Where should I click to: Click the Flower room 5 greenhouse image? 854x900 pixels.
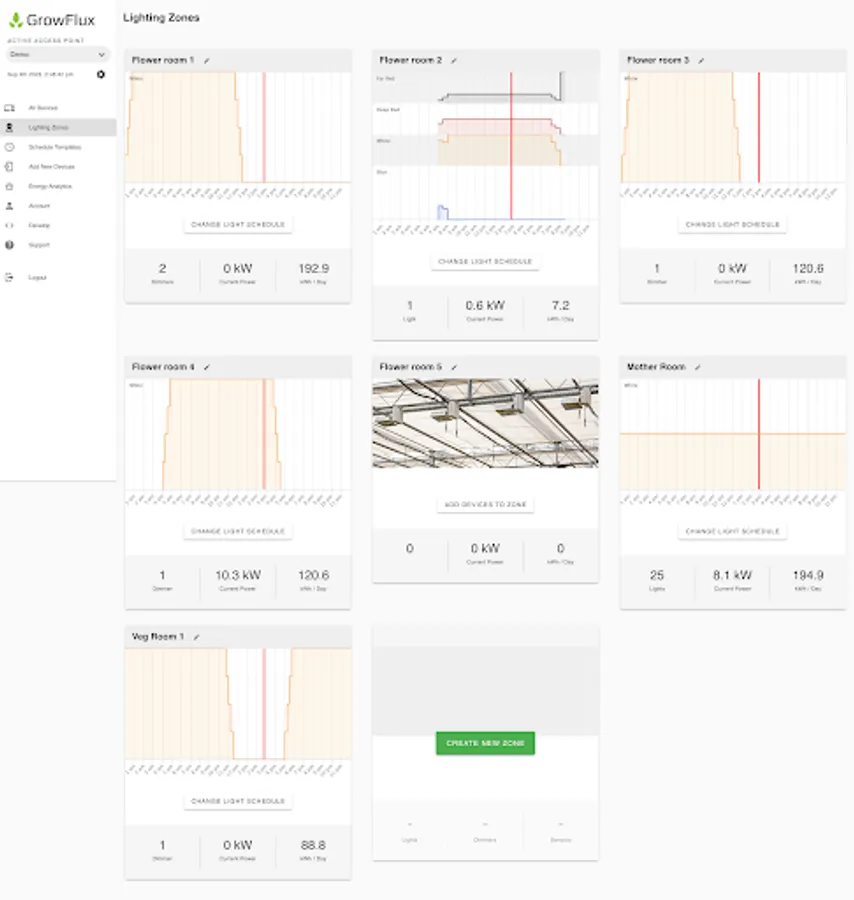click(x=485, y=423)
